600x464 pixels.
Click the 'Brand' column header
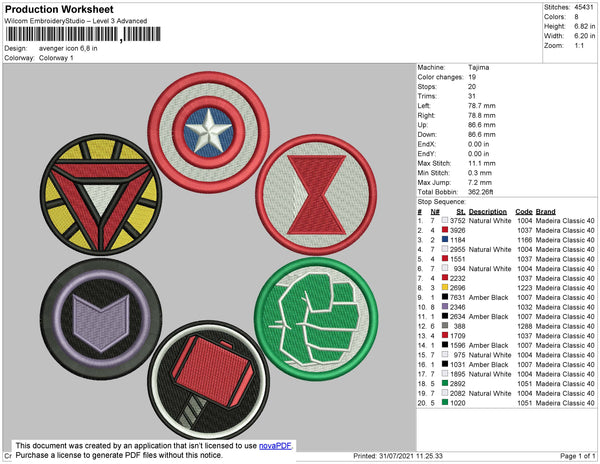[x=546, y=212]
